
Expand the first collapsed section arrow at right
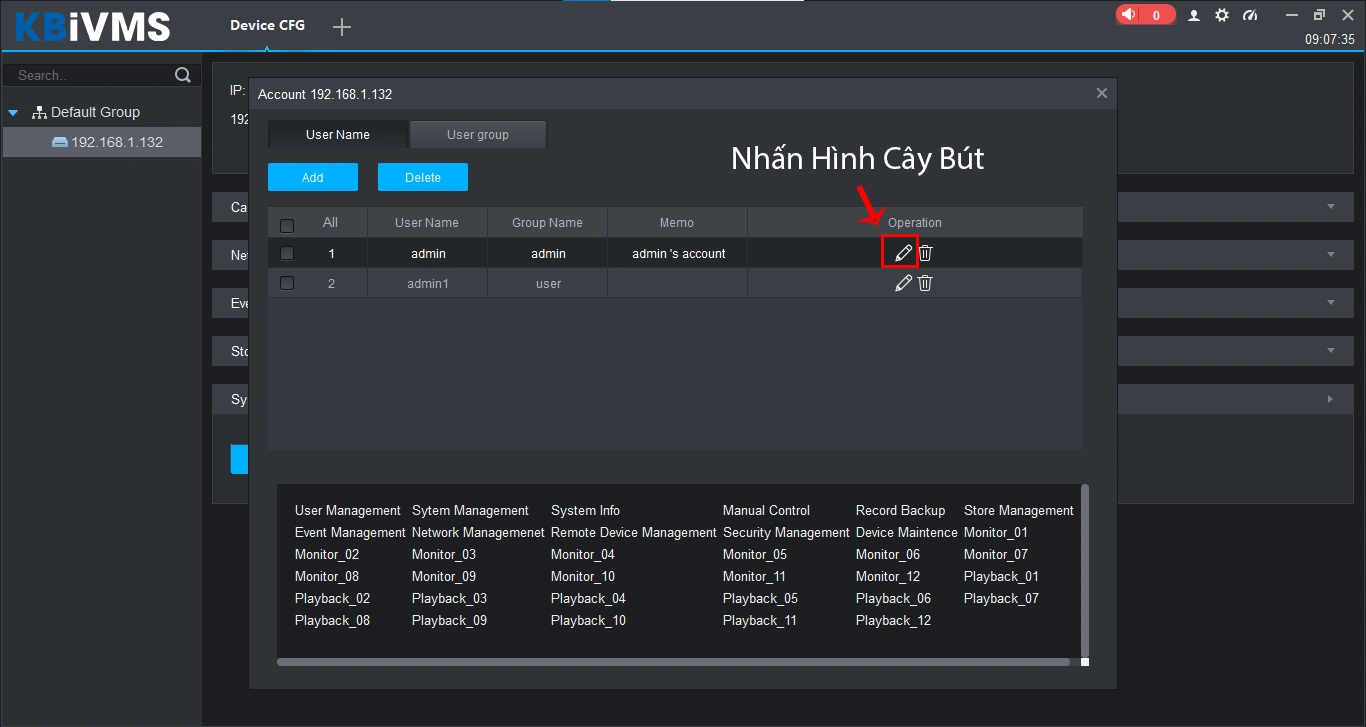pos(1330,207)
